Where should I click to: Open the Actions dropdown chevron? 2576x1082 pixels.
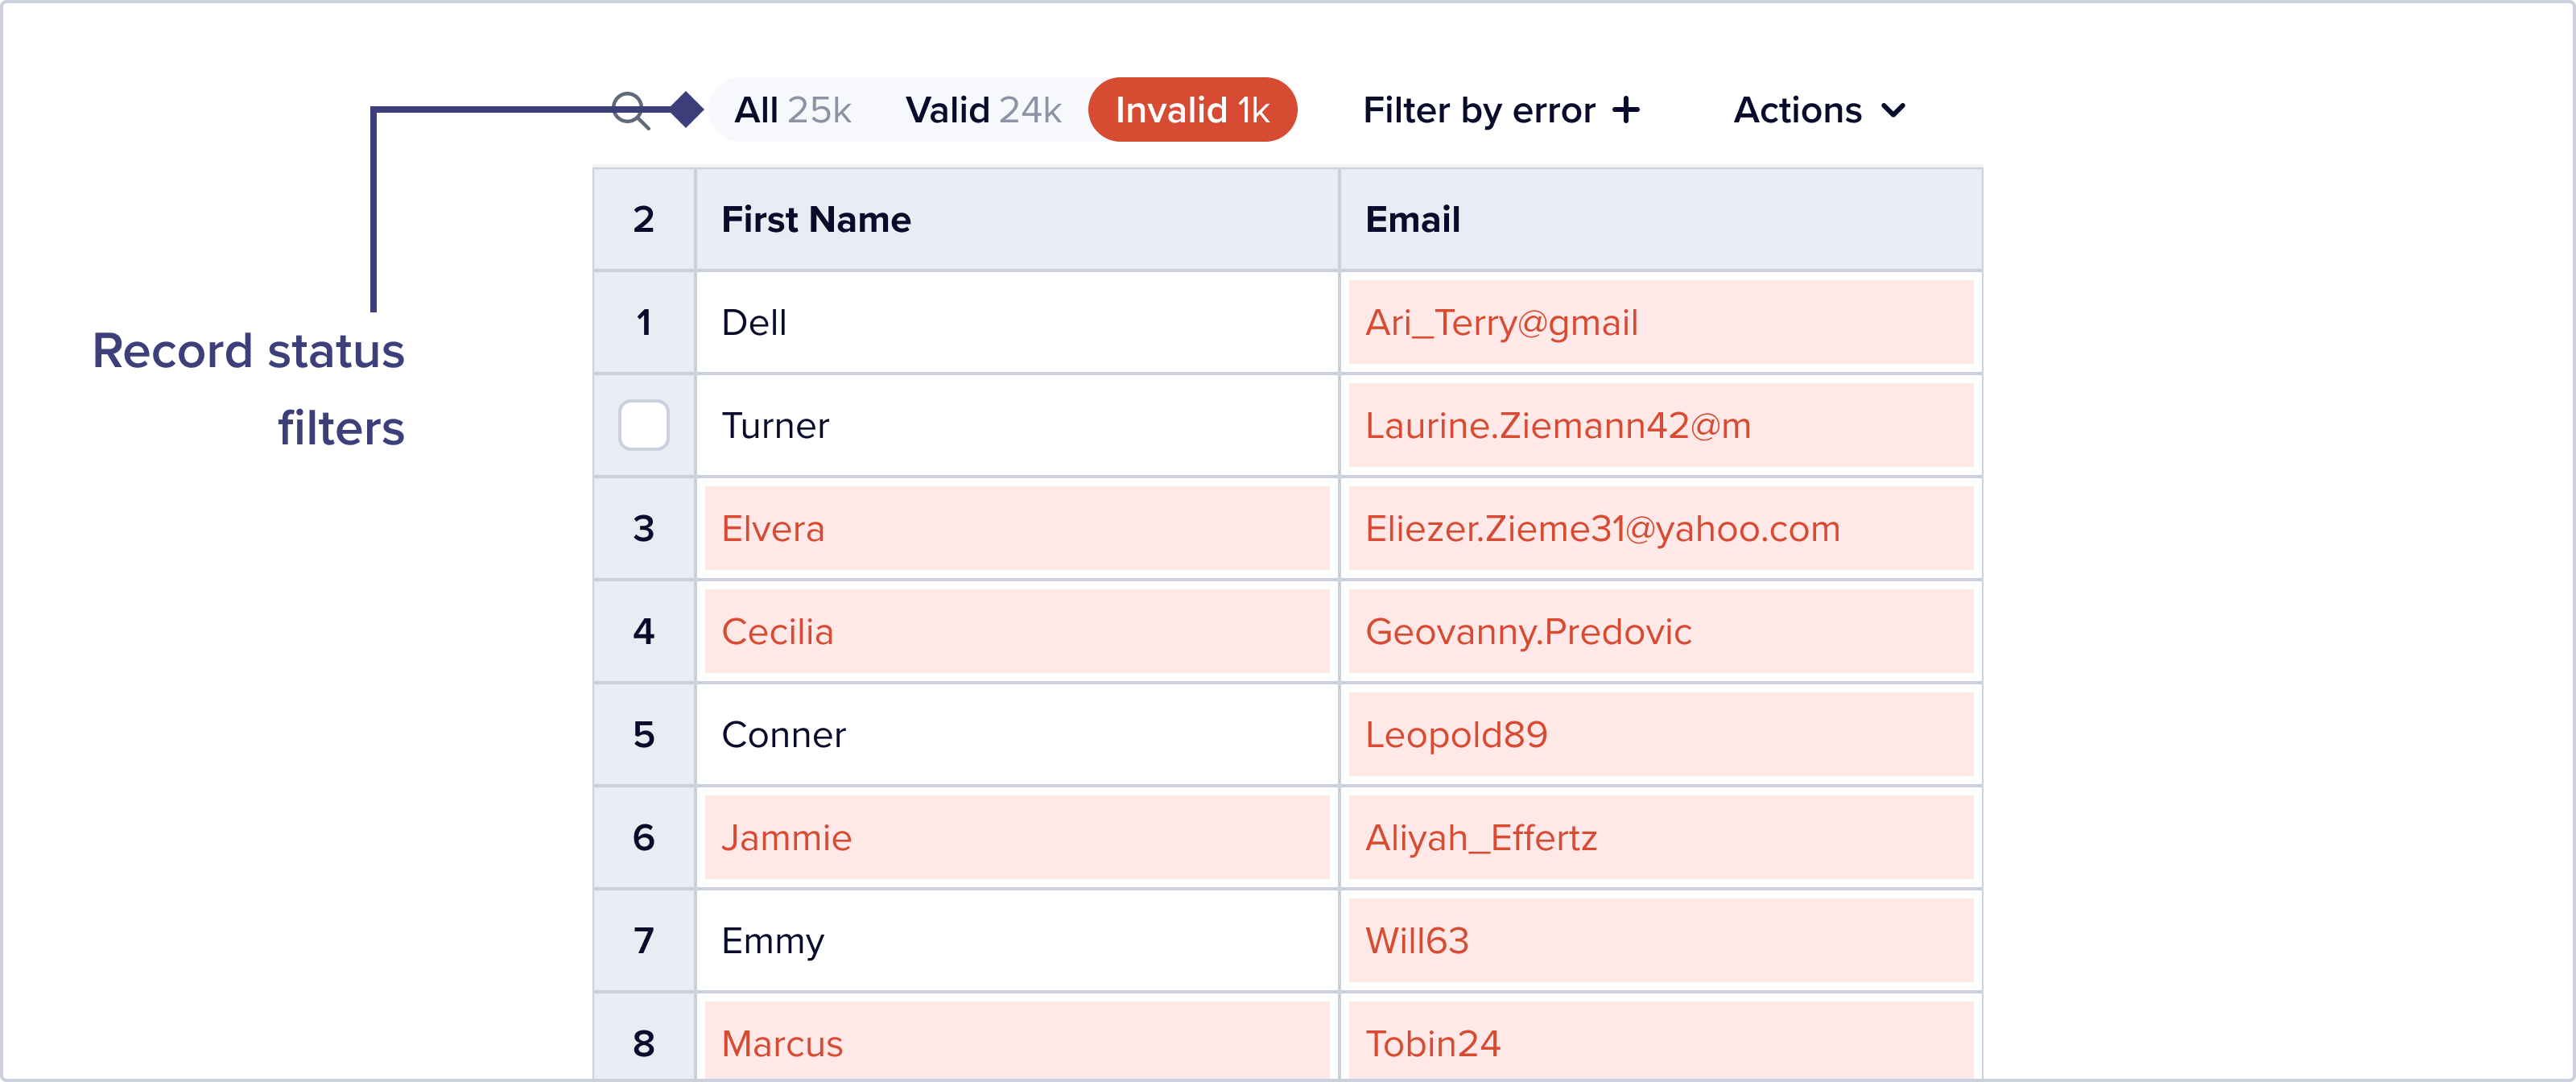(x=1893, y=110)
